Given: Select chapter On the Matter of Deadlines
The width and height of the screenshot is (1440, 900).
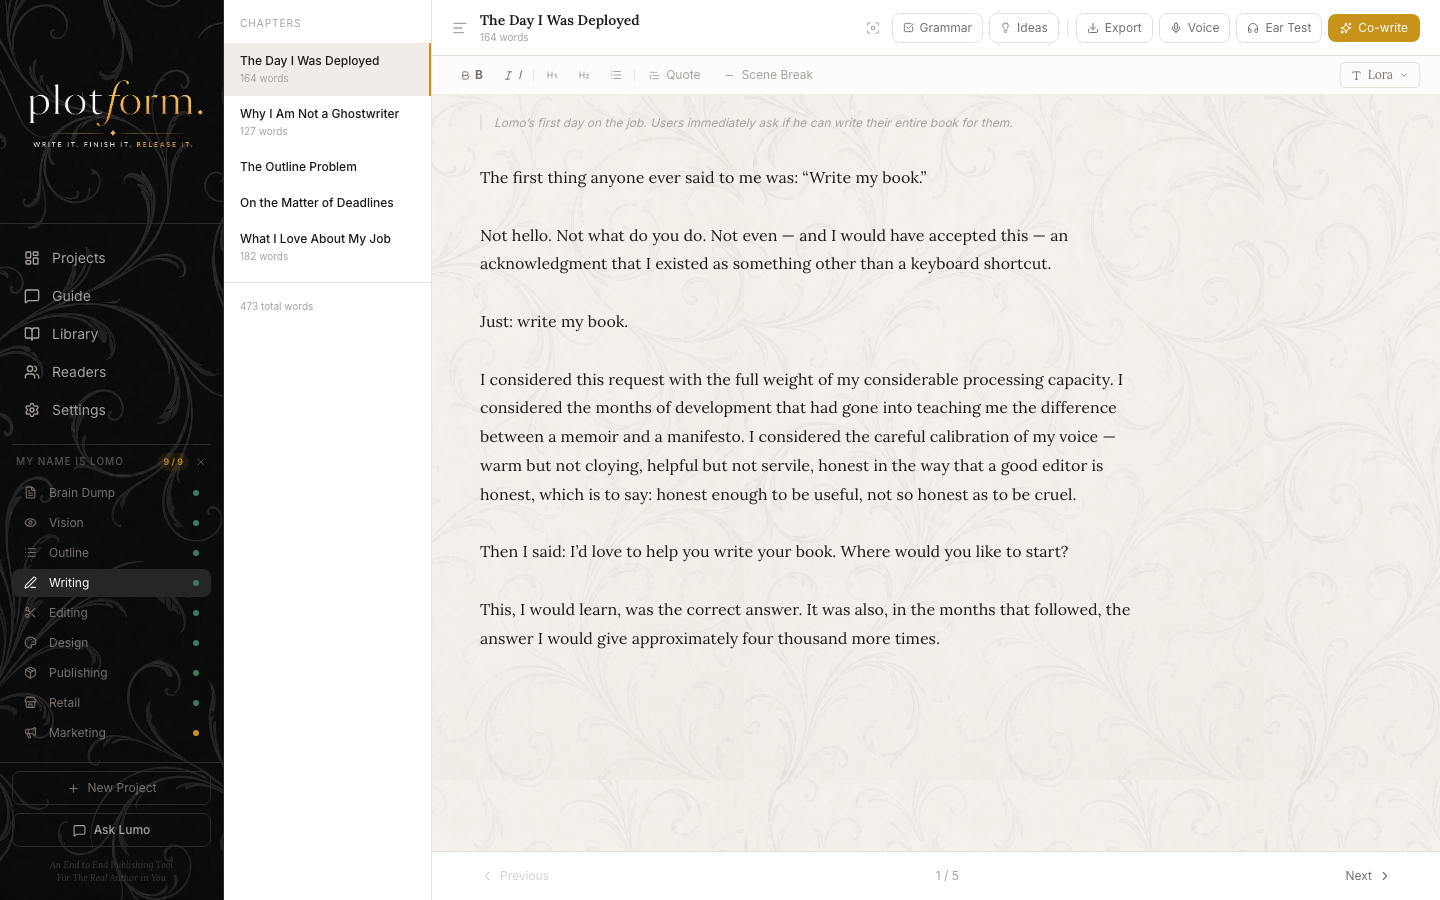Looking at the screenshot, I should (x=327, y=203).
